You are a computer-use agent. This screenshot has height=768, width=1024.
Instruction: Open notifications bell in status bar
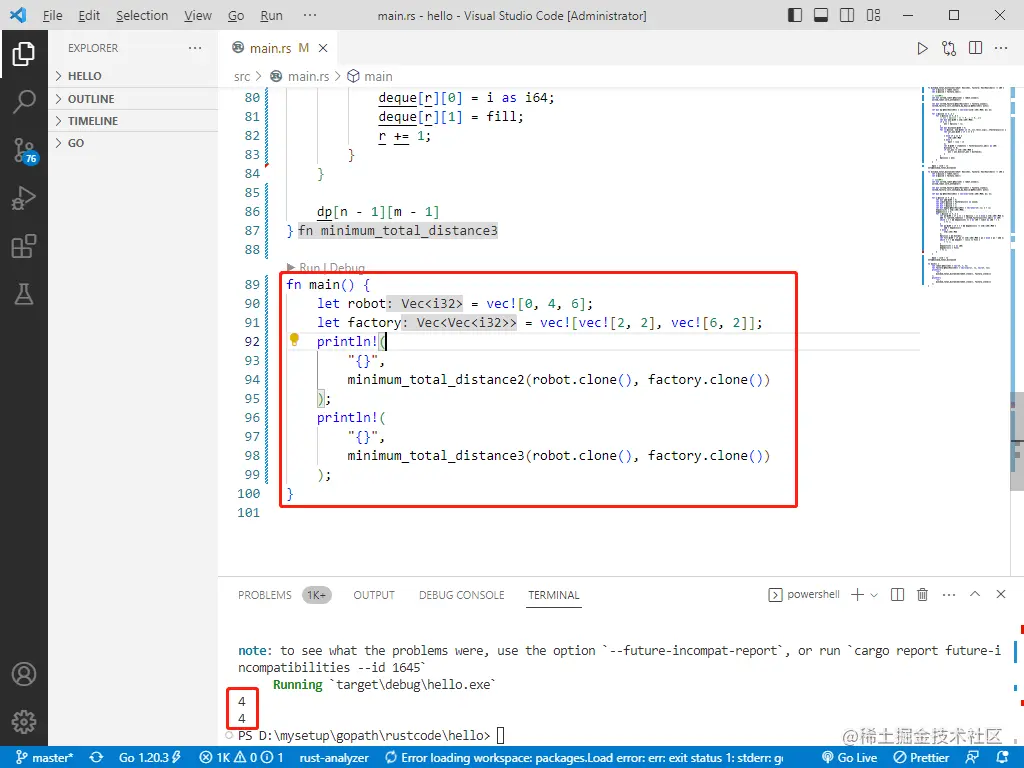pyautogui.click(x=1002, y=758)
